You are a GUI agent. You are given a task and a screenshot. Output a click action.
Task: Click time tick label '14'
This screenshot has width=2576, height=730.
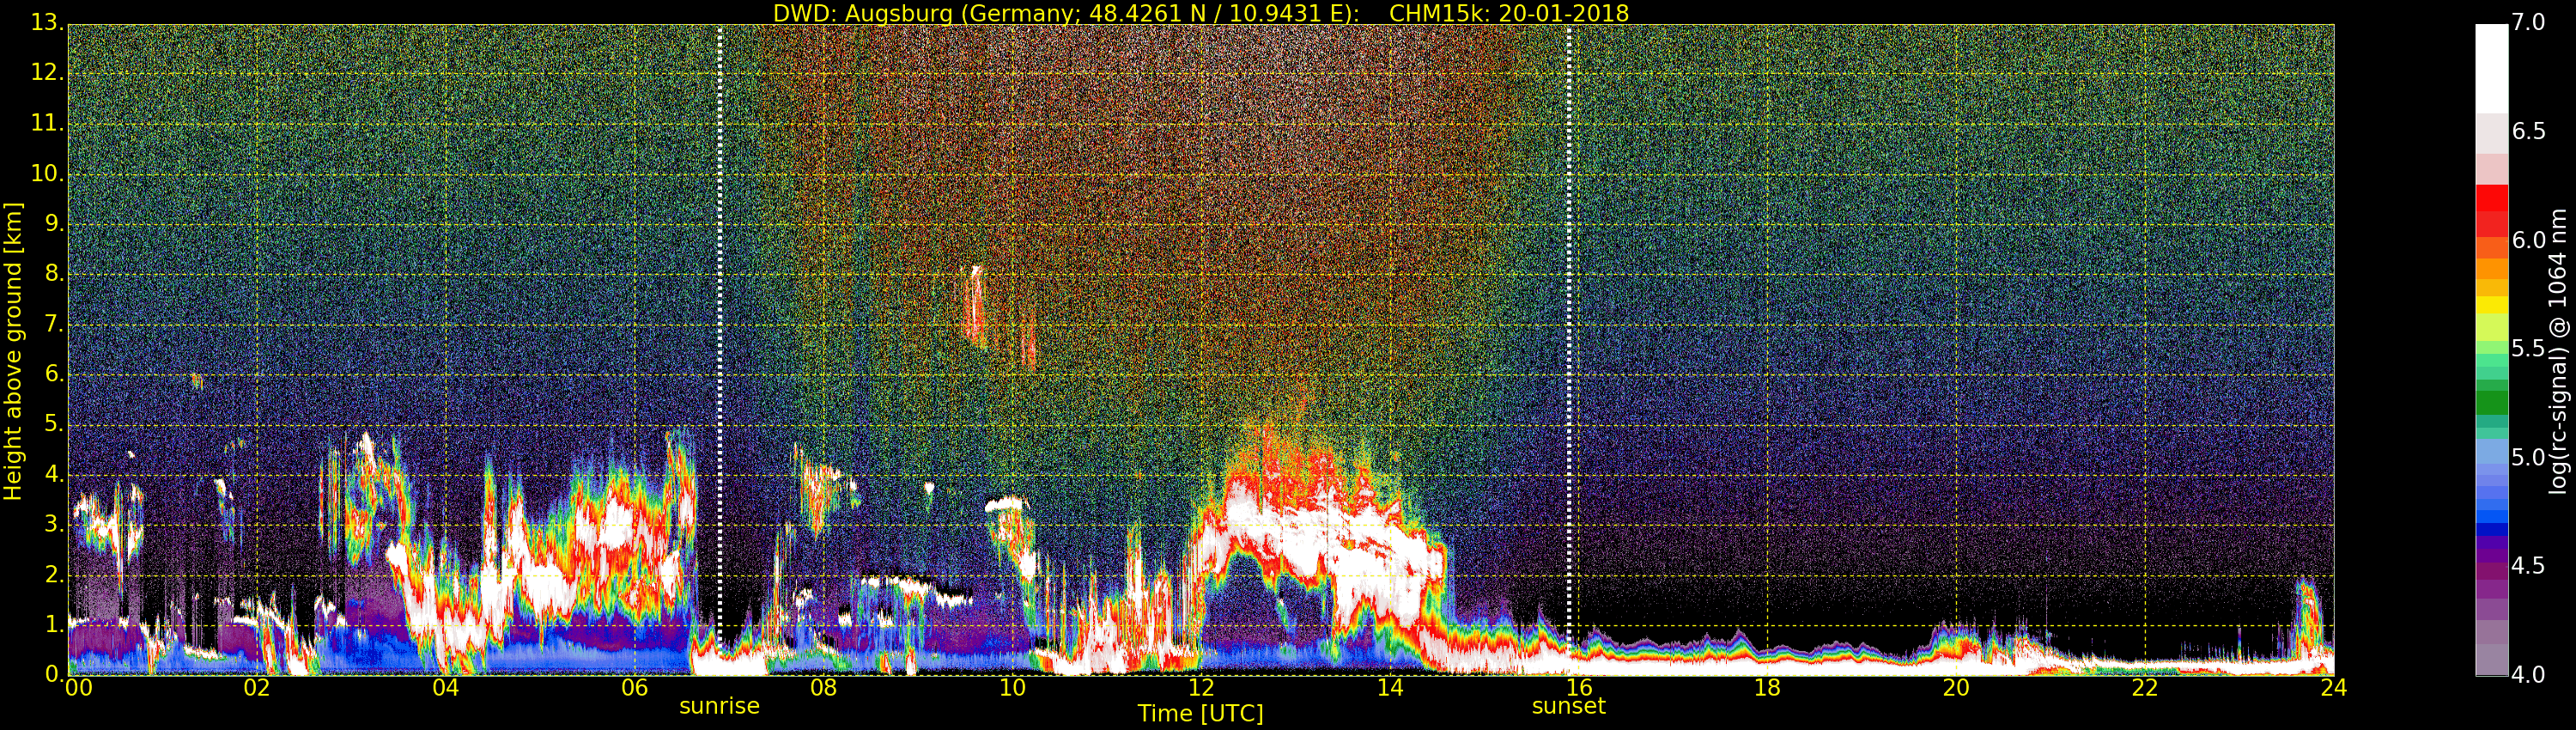tap(1390, 687)
